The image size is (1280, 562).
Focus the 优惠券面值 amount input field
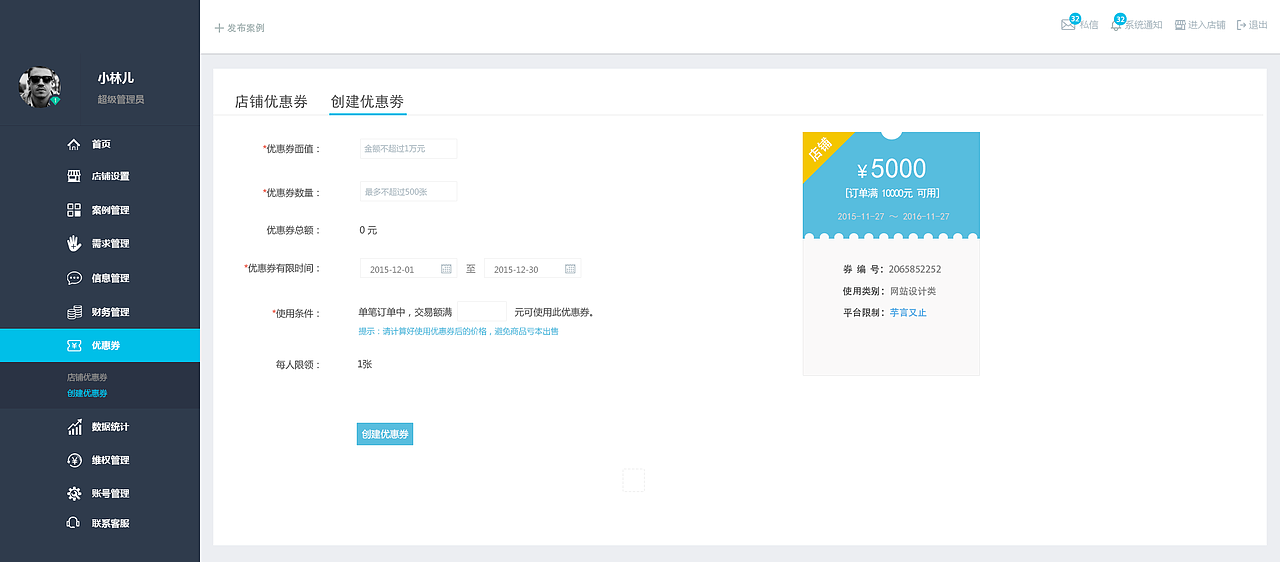(x=408, y=149)
